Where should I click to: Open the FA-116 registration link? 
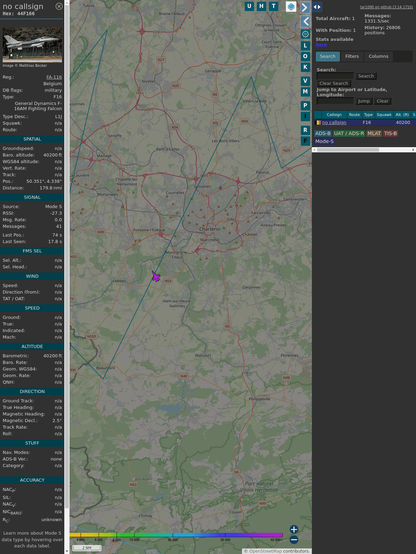[54, 77]
